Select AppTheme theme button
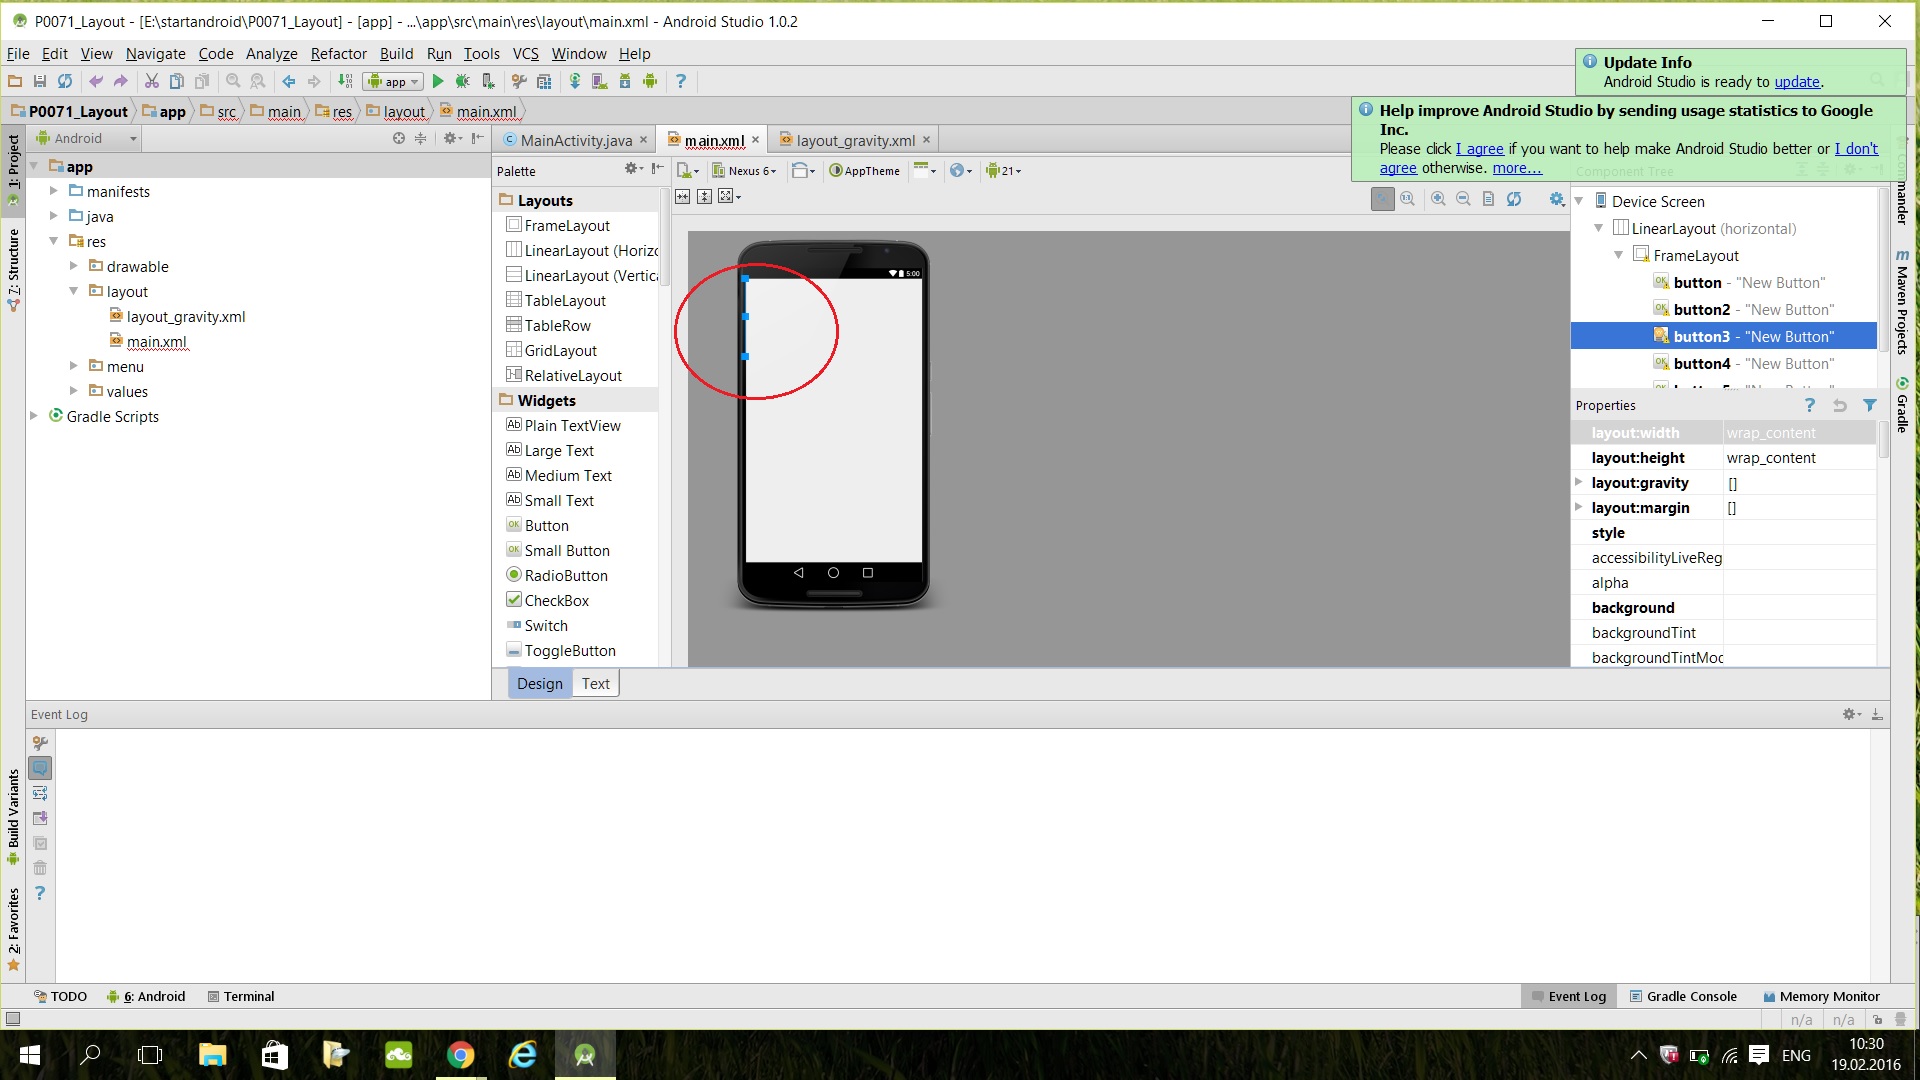The height and width of the screenshot is (1080, 1920). click(865, 171)
